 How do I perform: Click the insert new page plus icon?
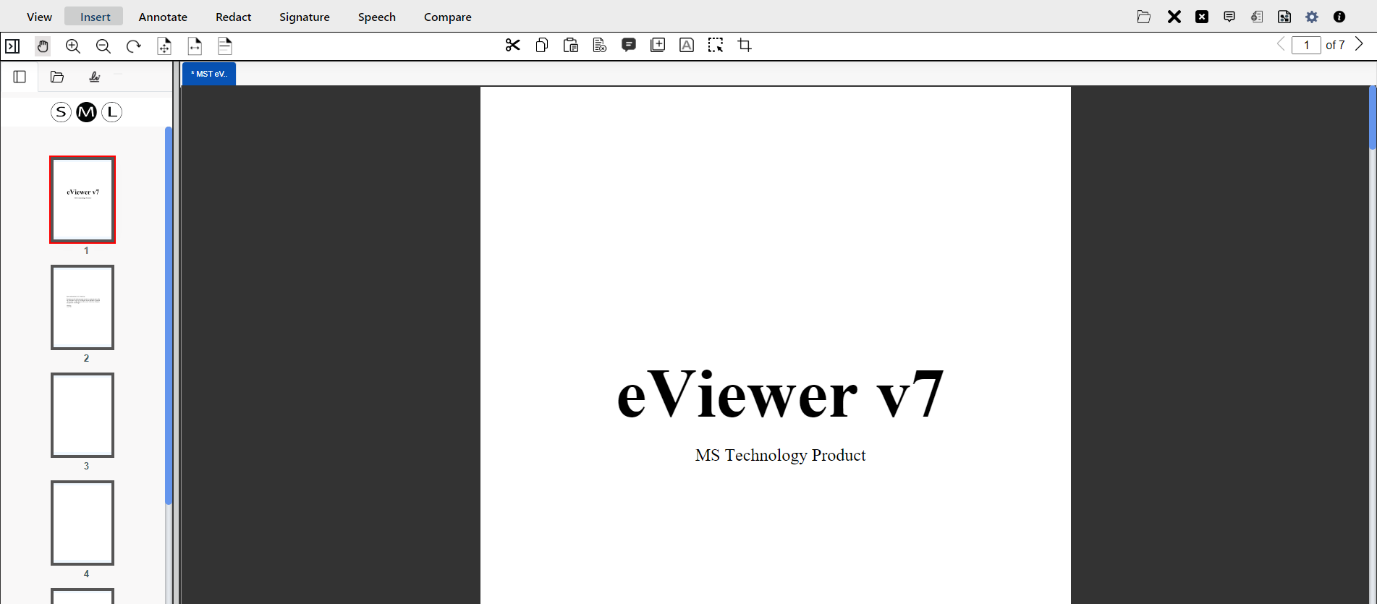(658, 45)
